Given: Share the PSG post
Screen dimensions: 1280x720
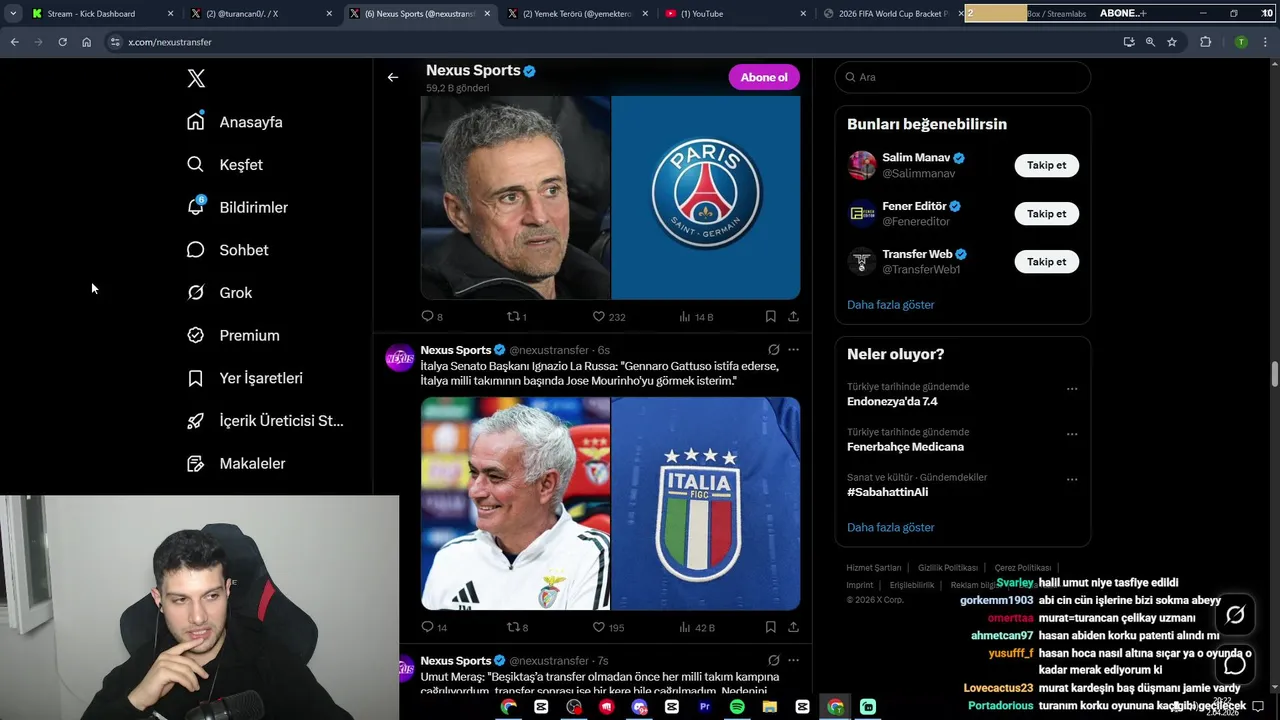Looking at the screenshot, I should point(793,316).
